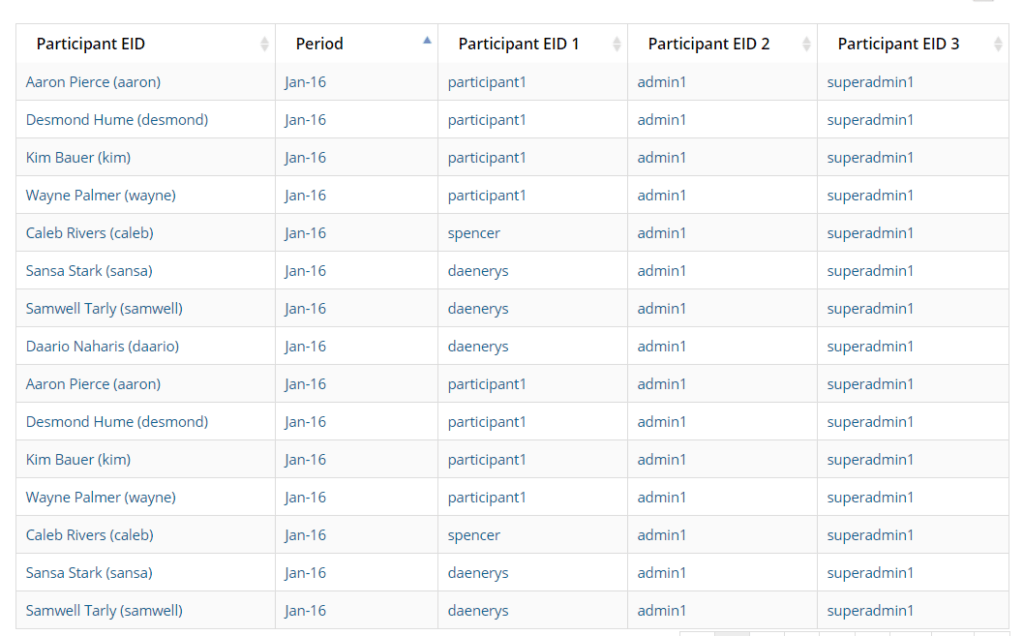
Task: Sort using Participant EID 2 arrows
Action: (x=806, y=44)
